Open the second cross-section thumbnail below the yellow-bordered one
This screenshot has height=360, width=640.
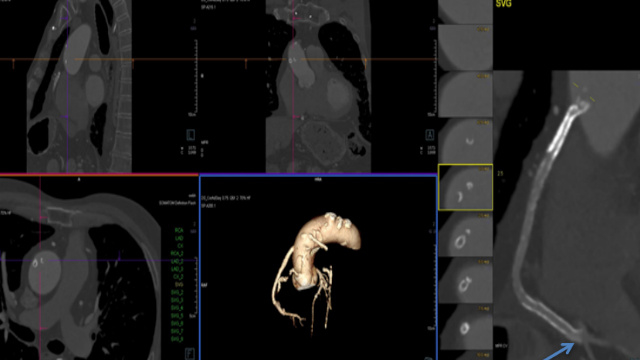pyautogui.click(x=465, y=280)
